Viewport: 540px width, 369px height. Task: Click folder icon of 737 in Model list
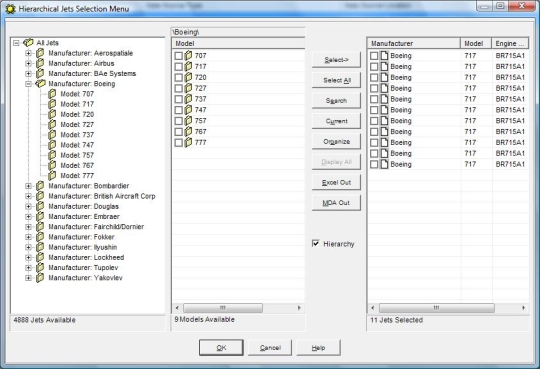click(x=188, y=99)
